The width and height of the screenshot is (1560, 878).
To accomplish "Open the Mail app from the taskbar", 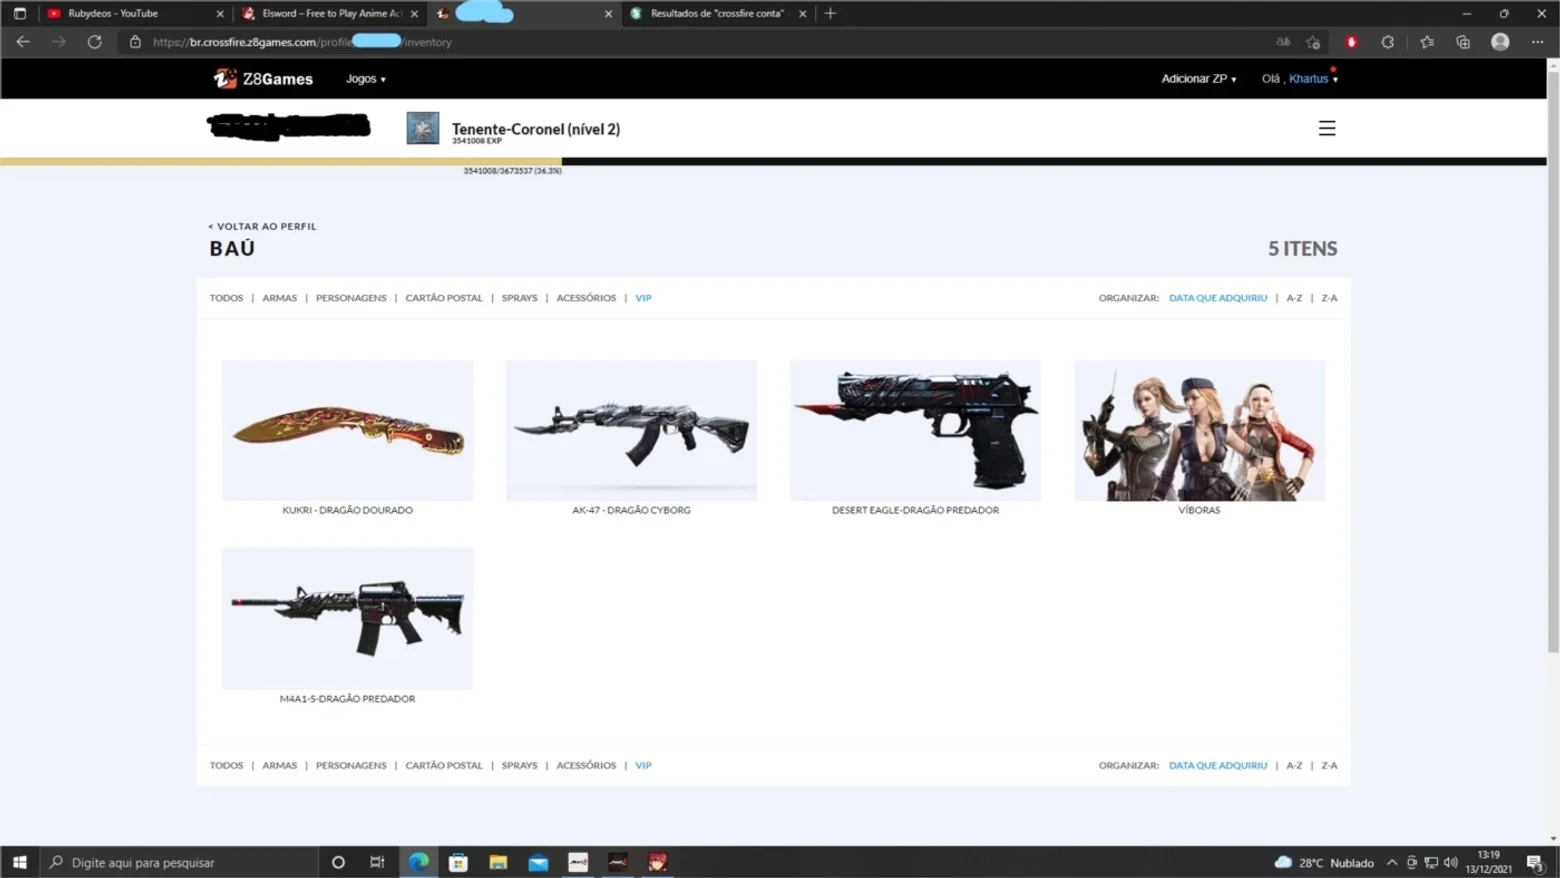I will (538, 862).
